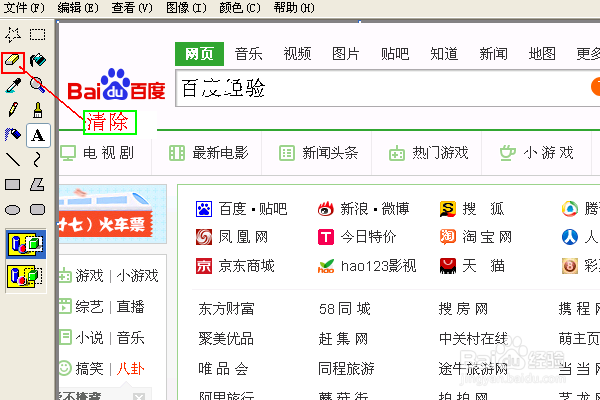
Task: Click the 聚美优品 text link
Action: (x=226, y=339)
